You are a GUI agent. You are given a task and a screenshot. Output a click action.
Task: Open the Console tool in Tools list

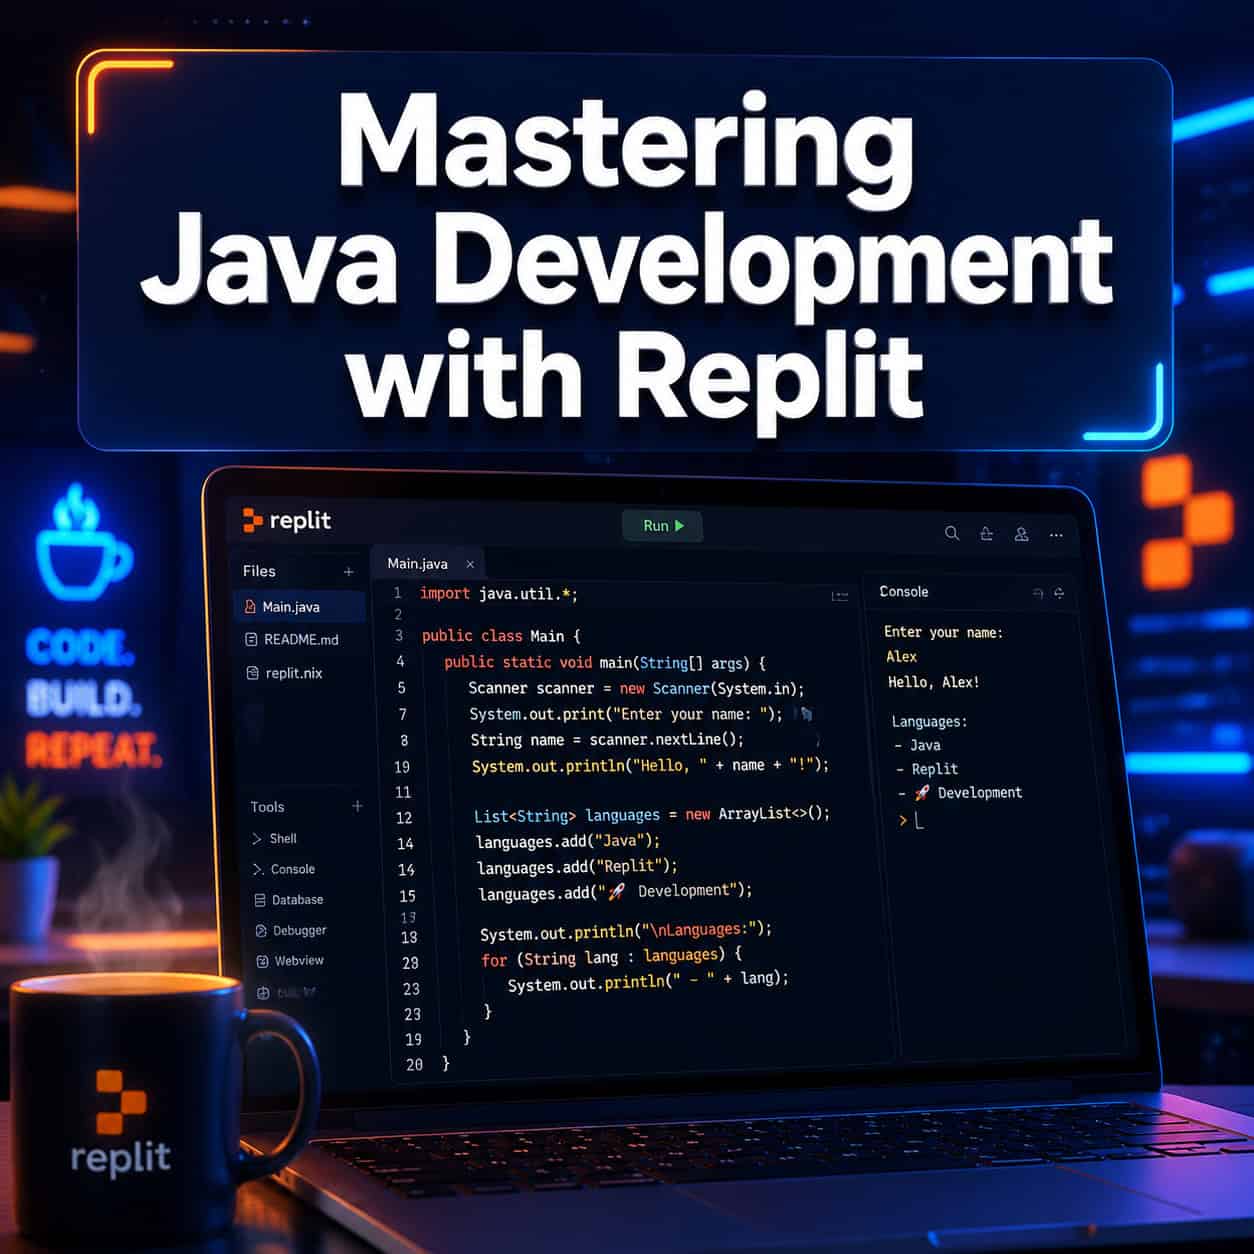click(283, 869)
